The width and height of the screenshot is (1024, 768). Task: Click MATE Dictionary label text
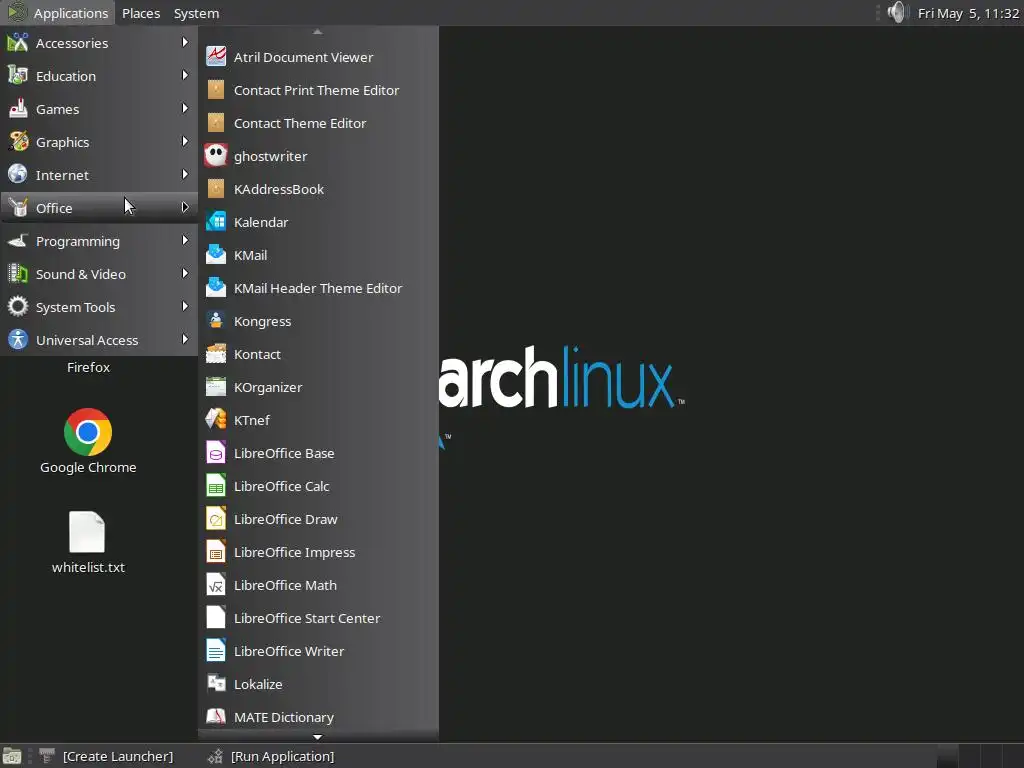click(283, 717)
